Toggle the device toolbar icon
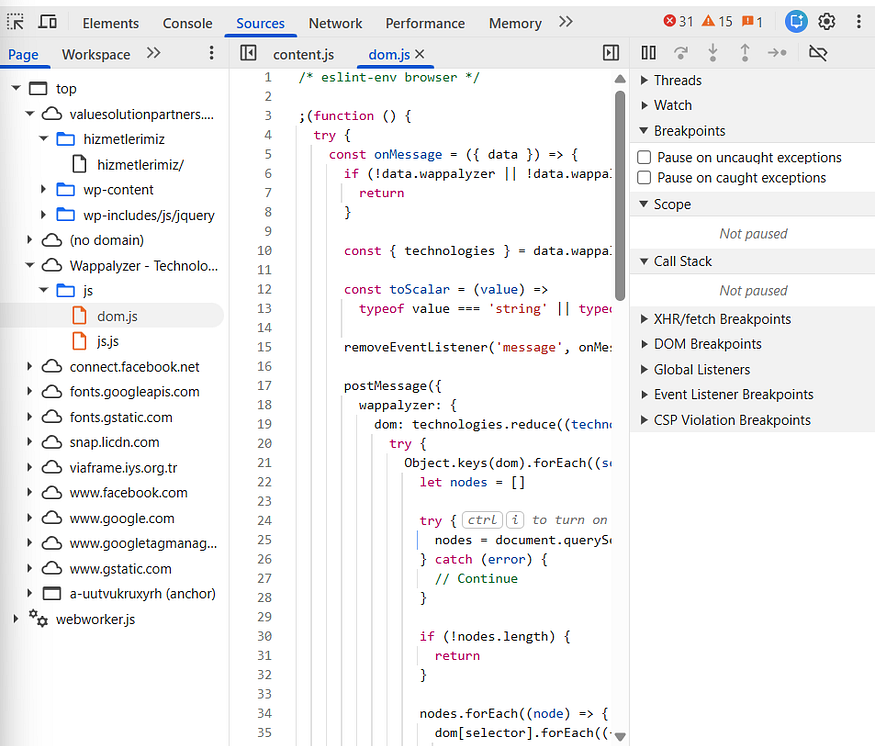This screenshot has width=875, height=746. tap(47, 22)
